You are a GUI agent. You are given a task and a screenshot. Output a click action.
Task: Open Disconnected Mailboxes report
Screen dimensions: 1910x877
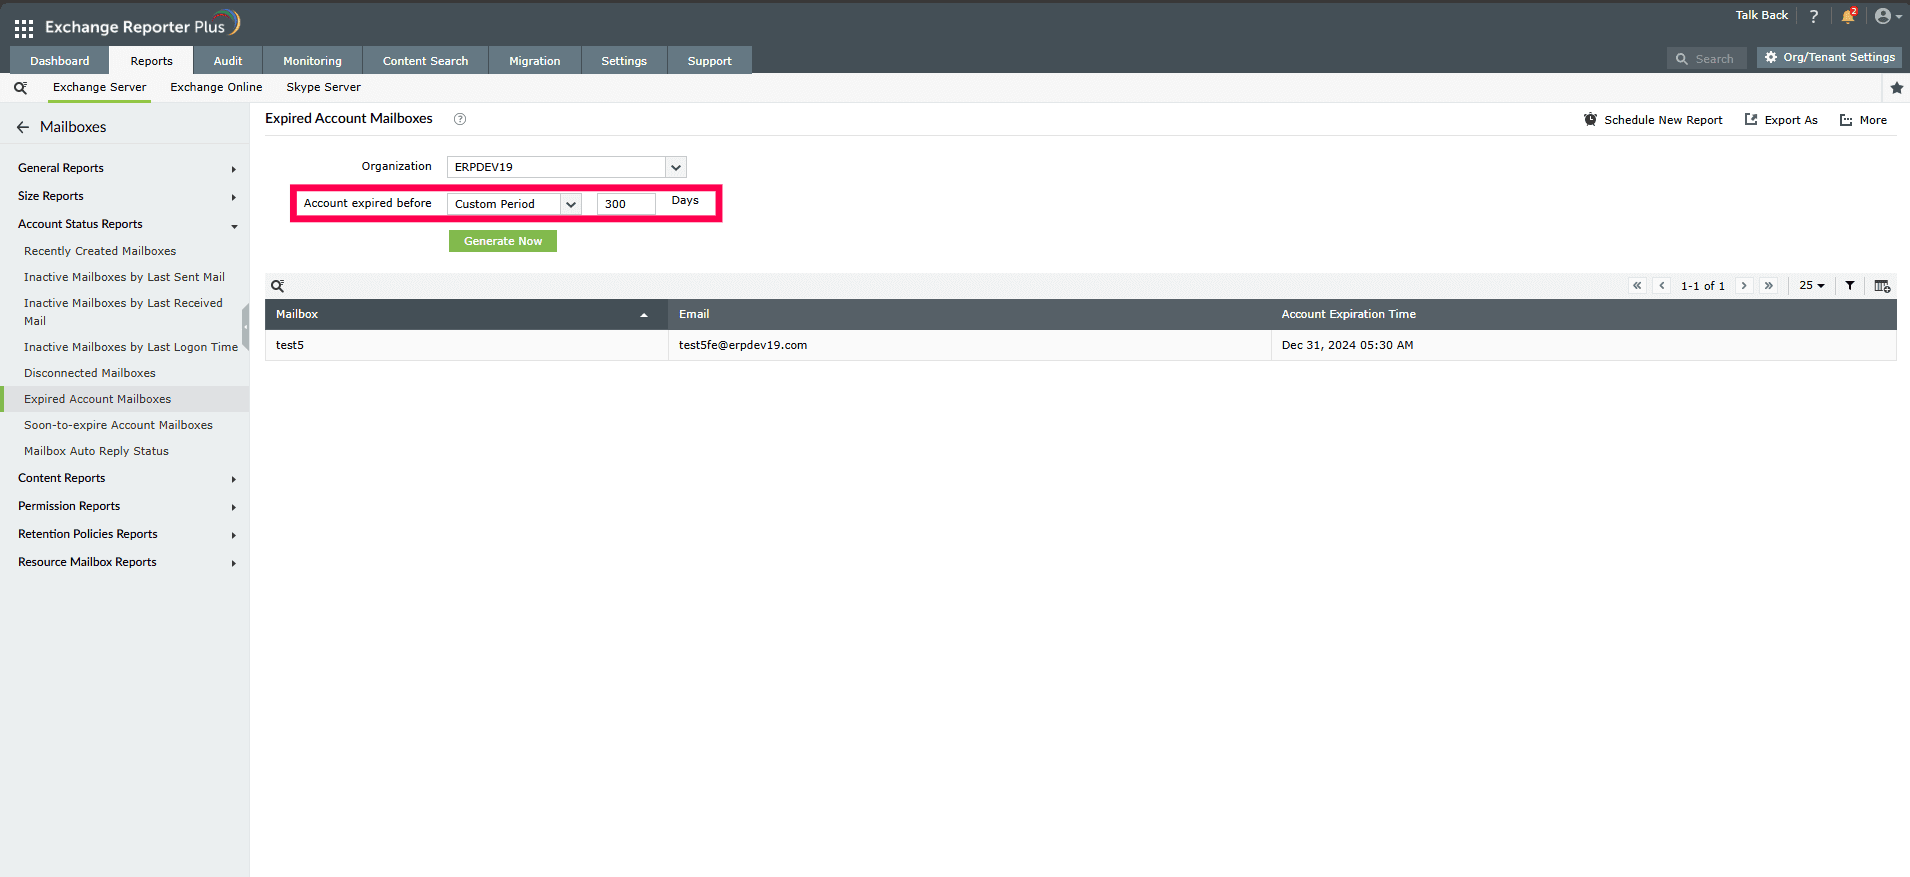90,373
